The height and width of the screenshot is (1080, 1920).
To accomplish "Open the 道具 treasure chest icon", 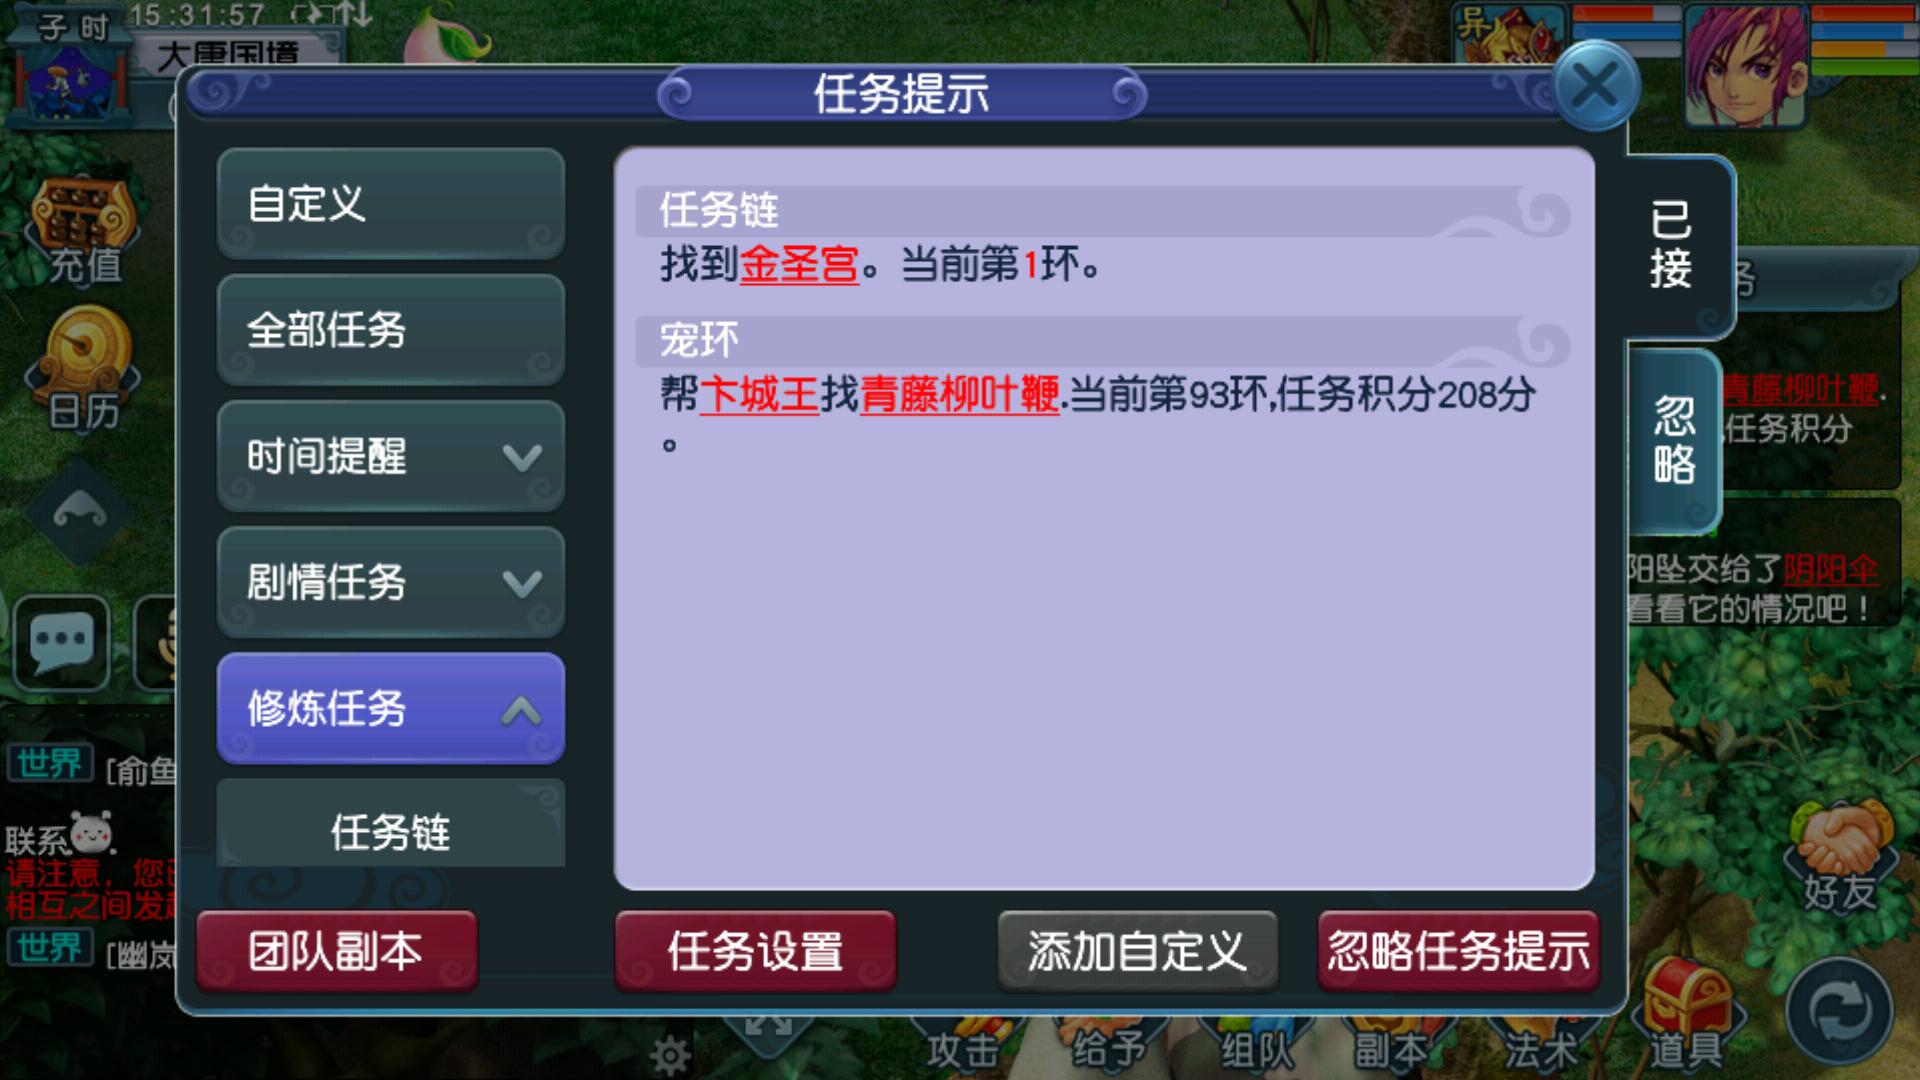I will tap(1687, 1012).
